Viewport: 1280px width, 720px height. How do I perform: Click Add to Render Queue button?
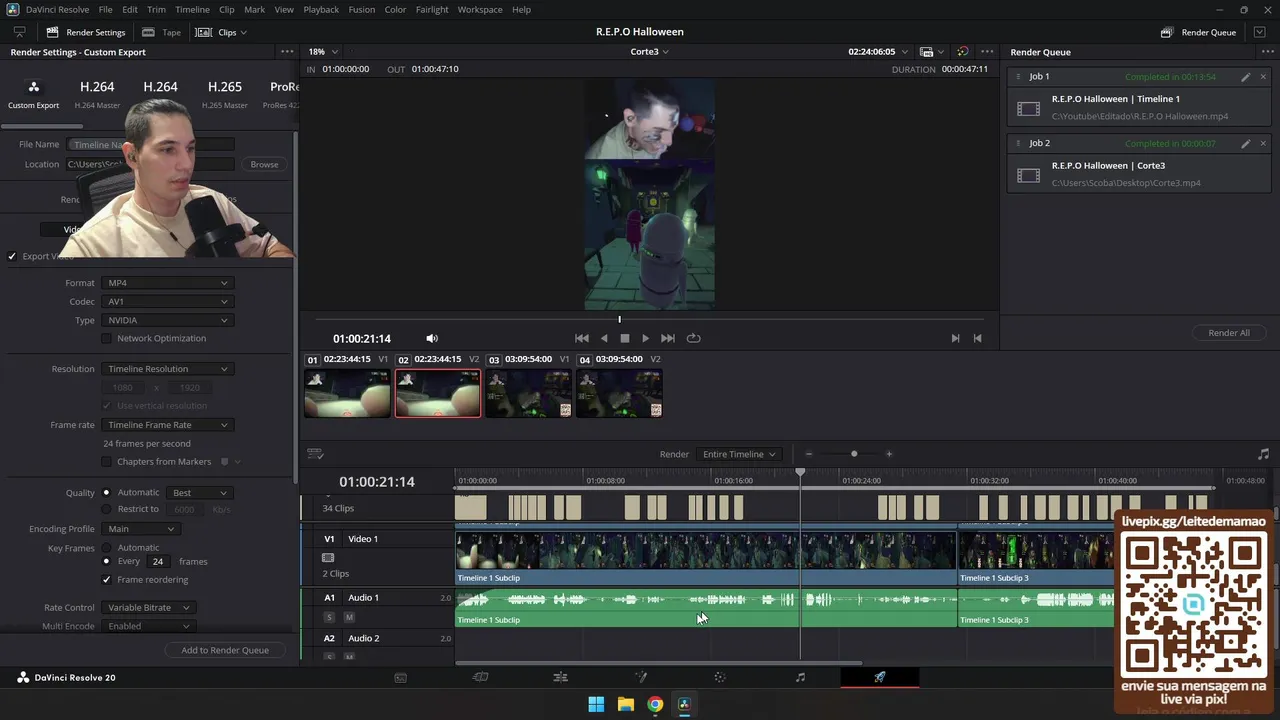pos(225,650)
